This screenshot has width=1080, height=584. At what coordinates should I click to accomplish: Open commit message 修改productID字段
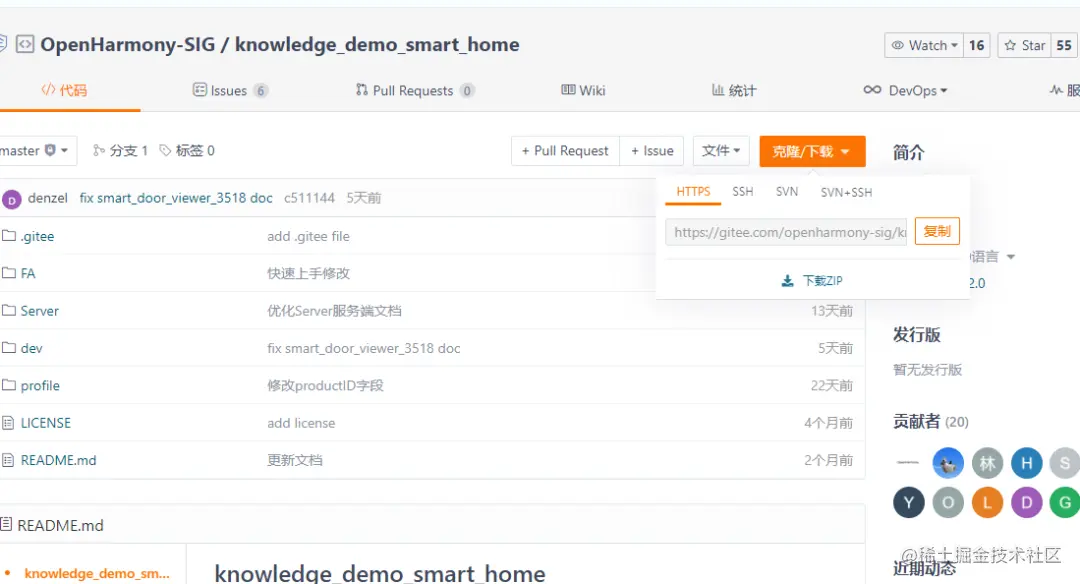click(x=325, y=386)
